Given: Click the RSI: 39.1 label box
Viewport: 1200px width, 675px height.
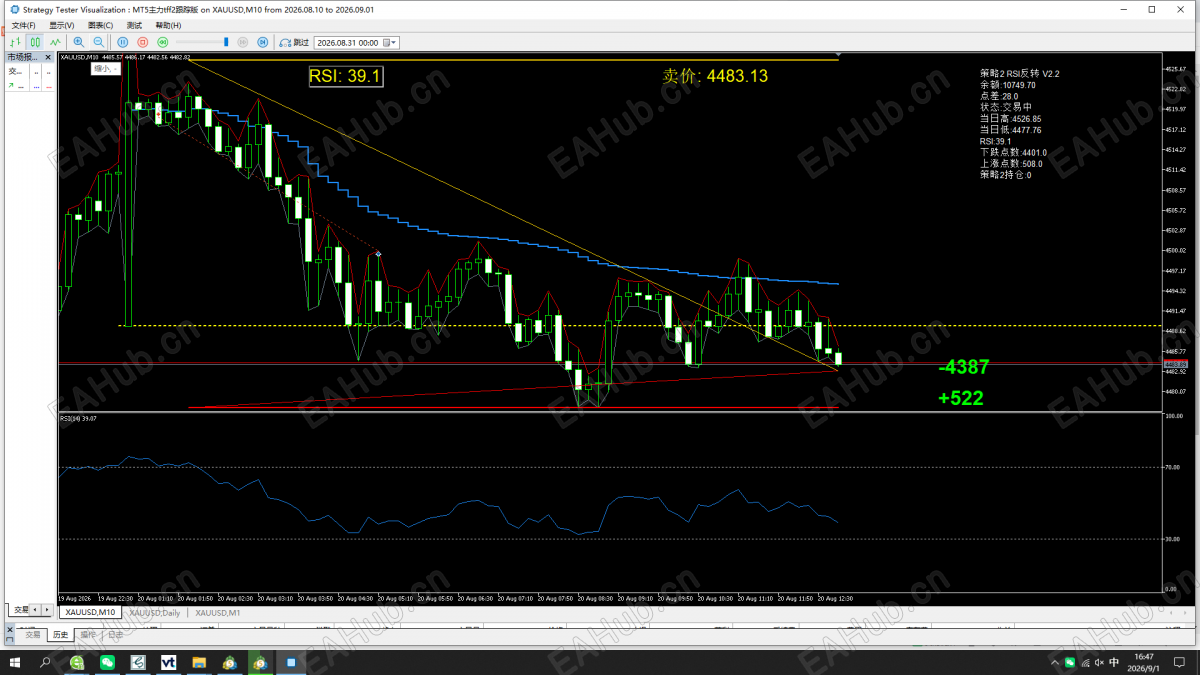Looking at the screenshot, I should [x=346, y=76].
